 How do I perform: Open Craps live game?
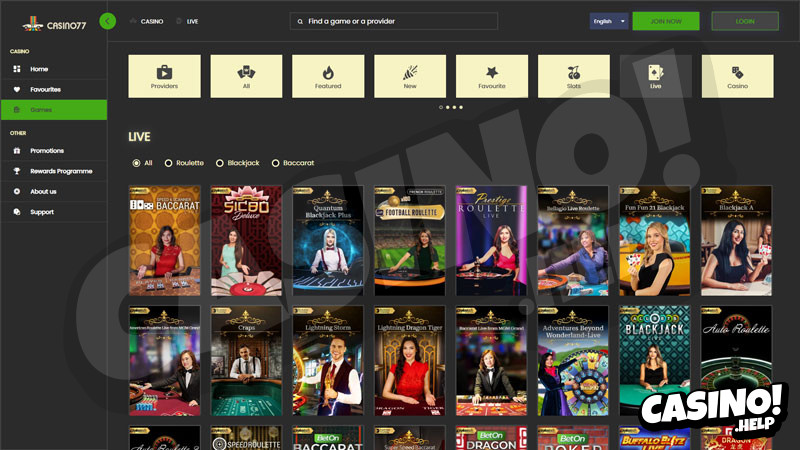click(246, 361)
